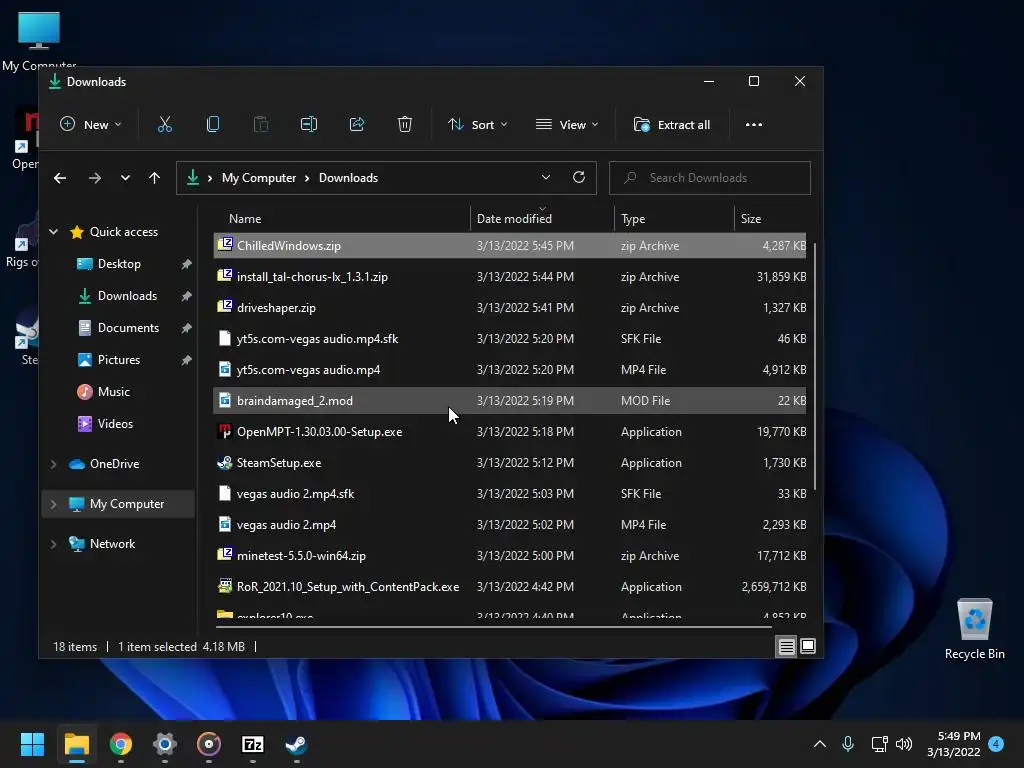Select SteamSetup.exe file
The width and height of the screenshot is (1024, 768).
tap(509, 462)
